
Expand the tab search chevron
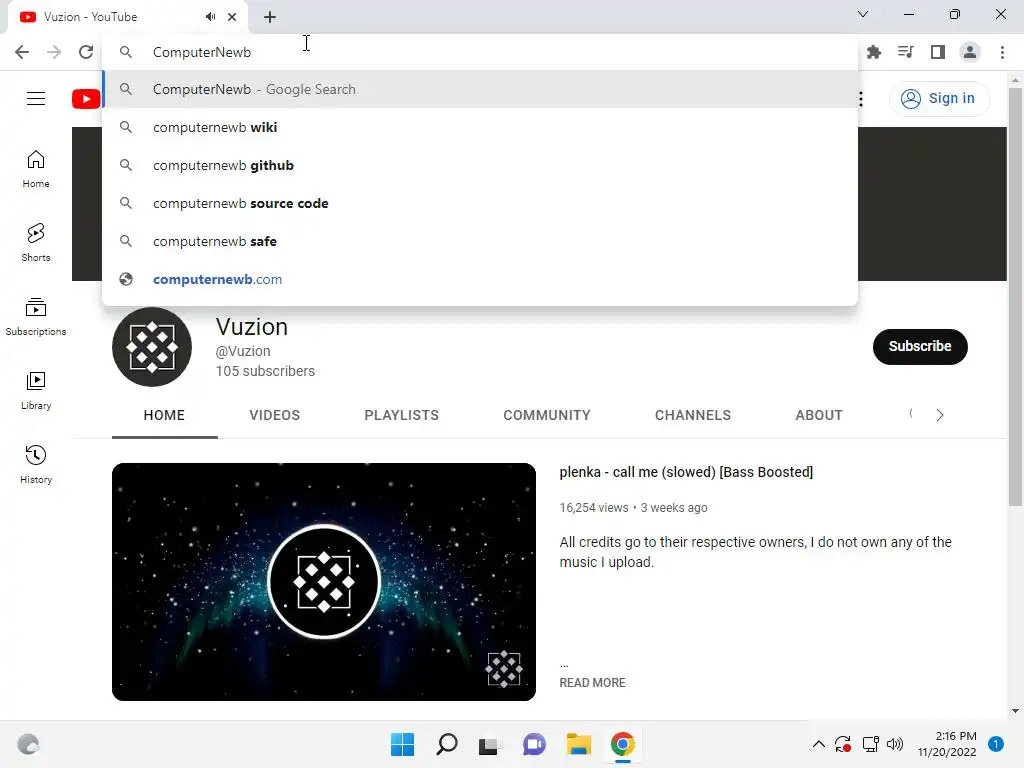(x=863, y=14)
